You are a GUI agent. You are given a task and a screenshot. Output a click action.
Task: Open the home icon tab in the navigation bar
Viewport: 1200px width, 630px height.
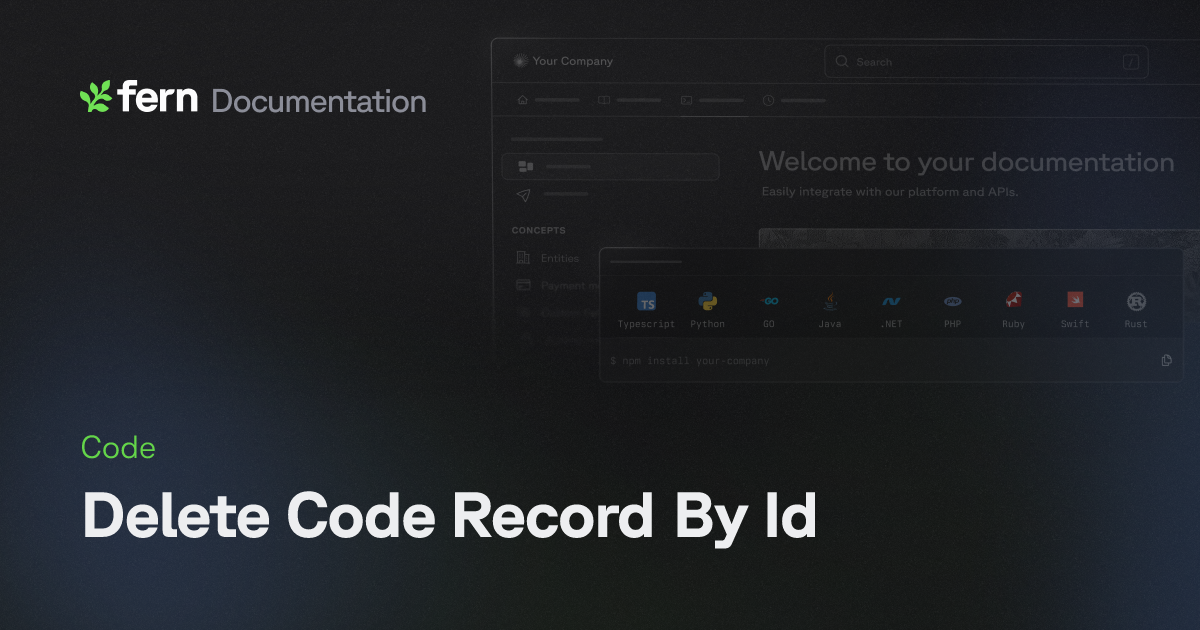tap(522, 100)
